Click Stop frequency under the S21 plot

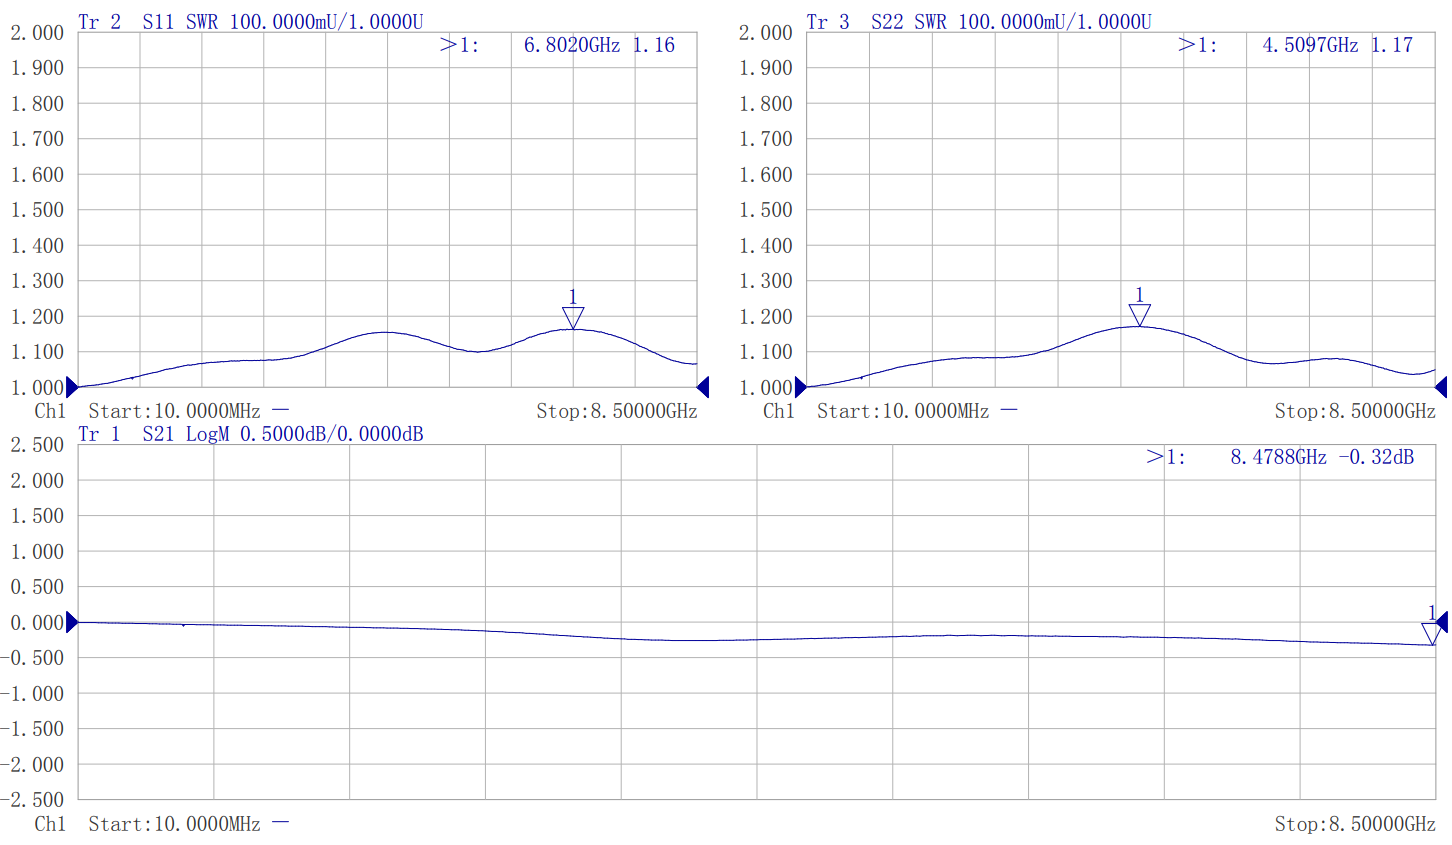[x=1354, y=824]
